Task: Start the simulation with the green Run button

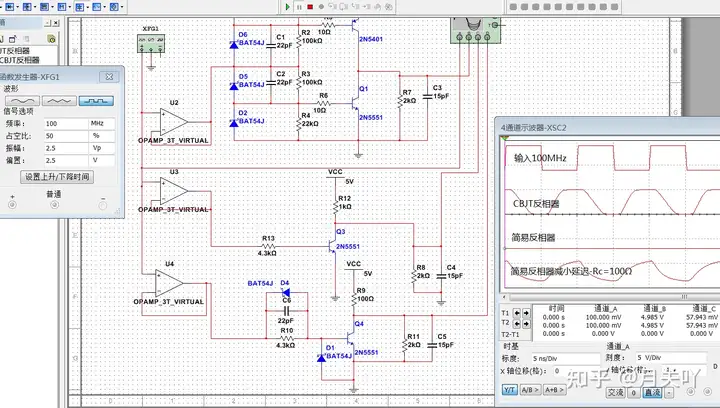Action: tap(287, 7)
